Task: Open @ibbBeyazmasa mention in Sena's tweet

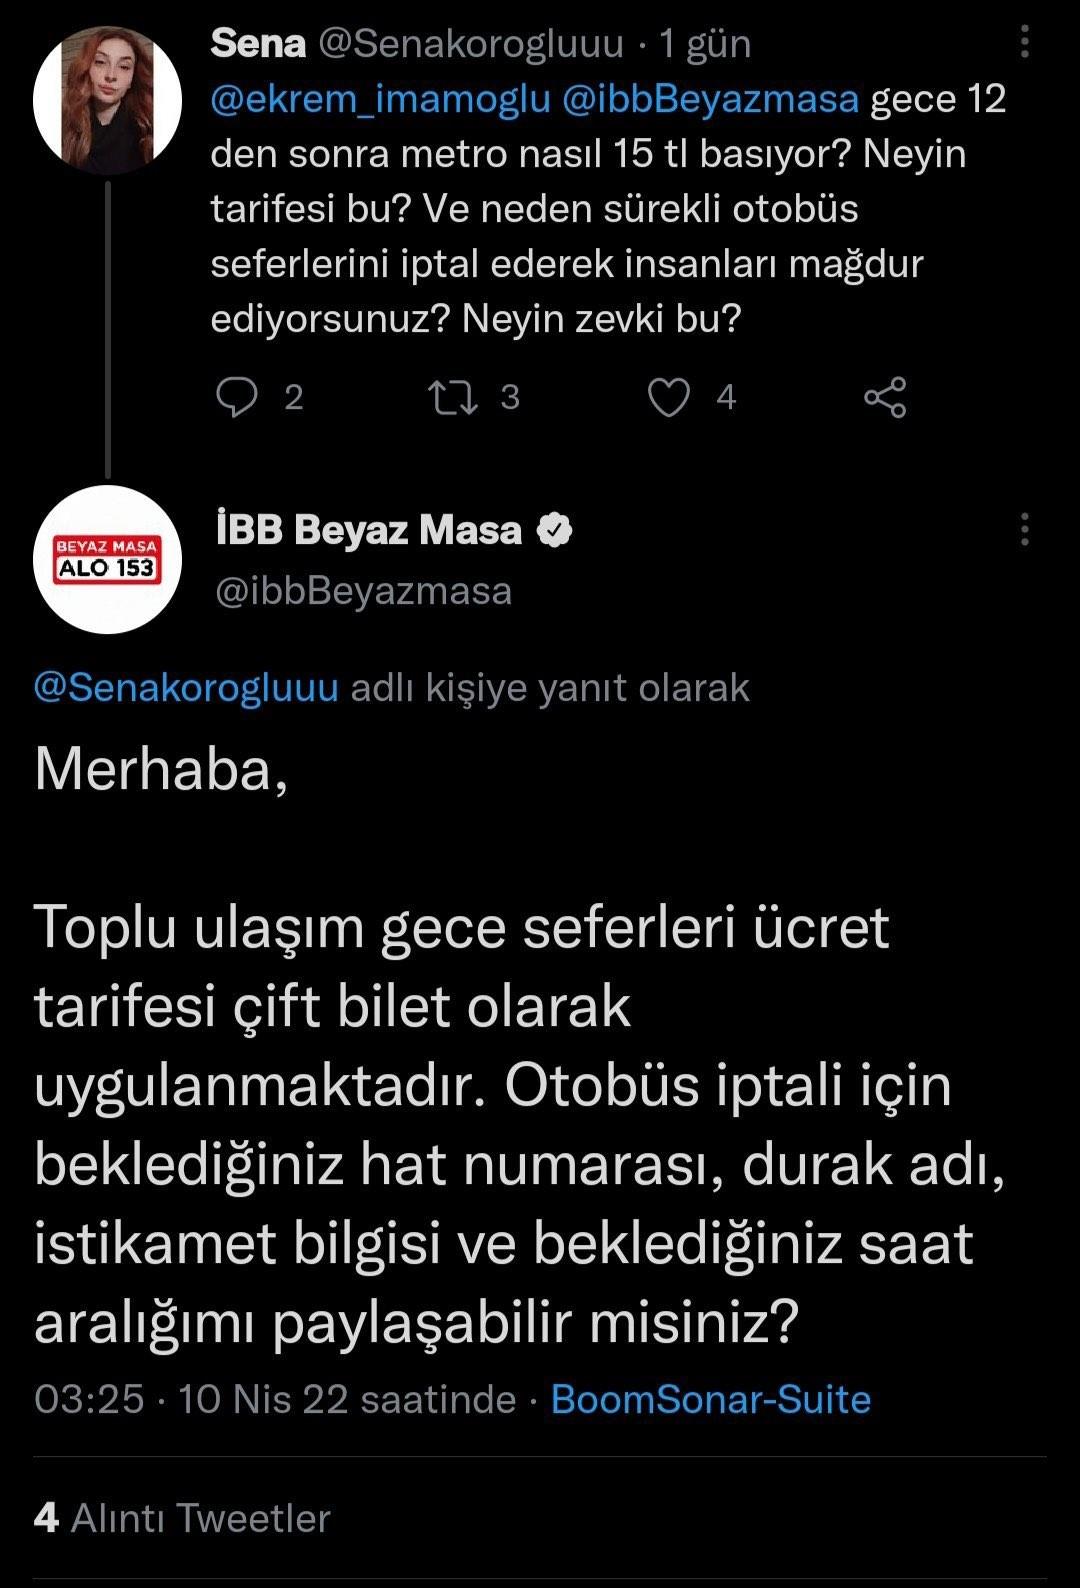Action: coord(710,99)
